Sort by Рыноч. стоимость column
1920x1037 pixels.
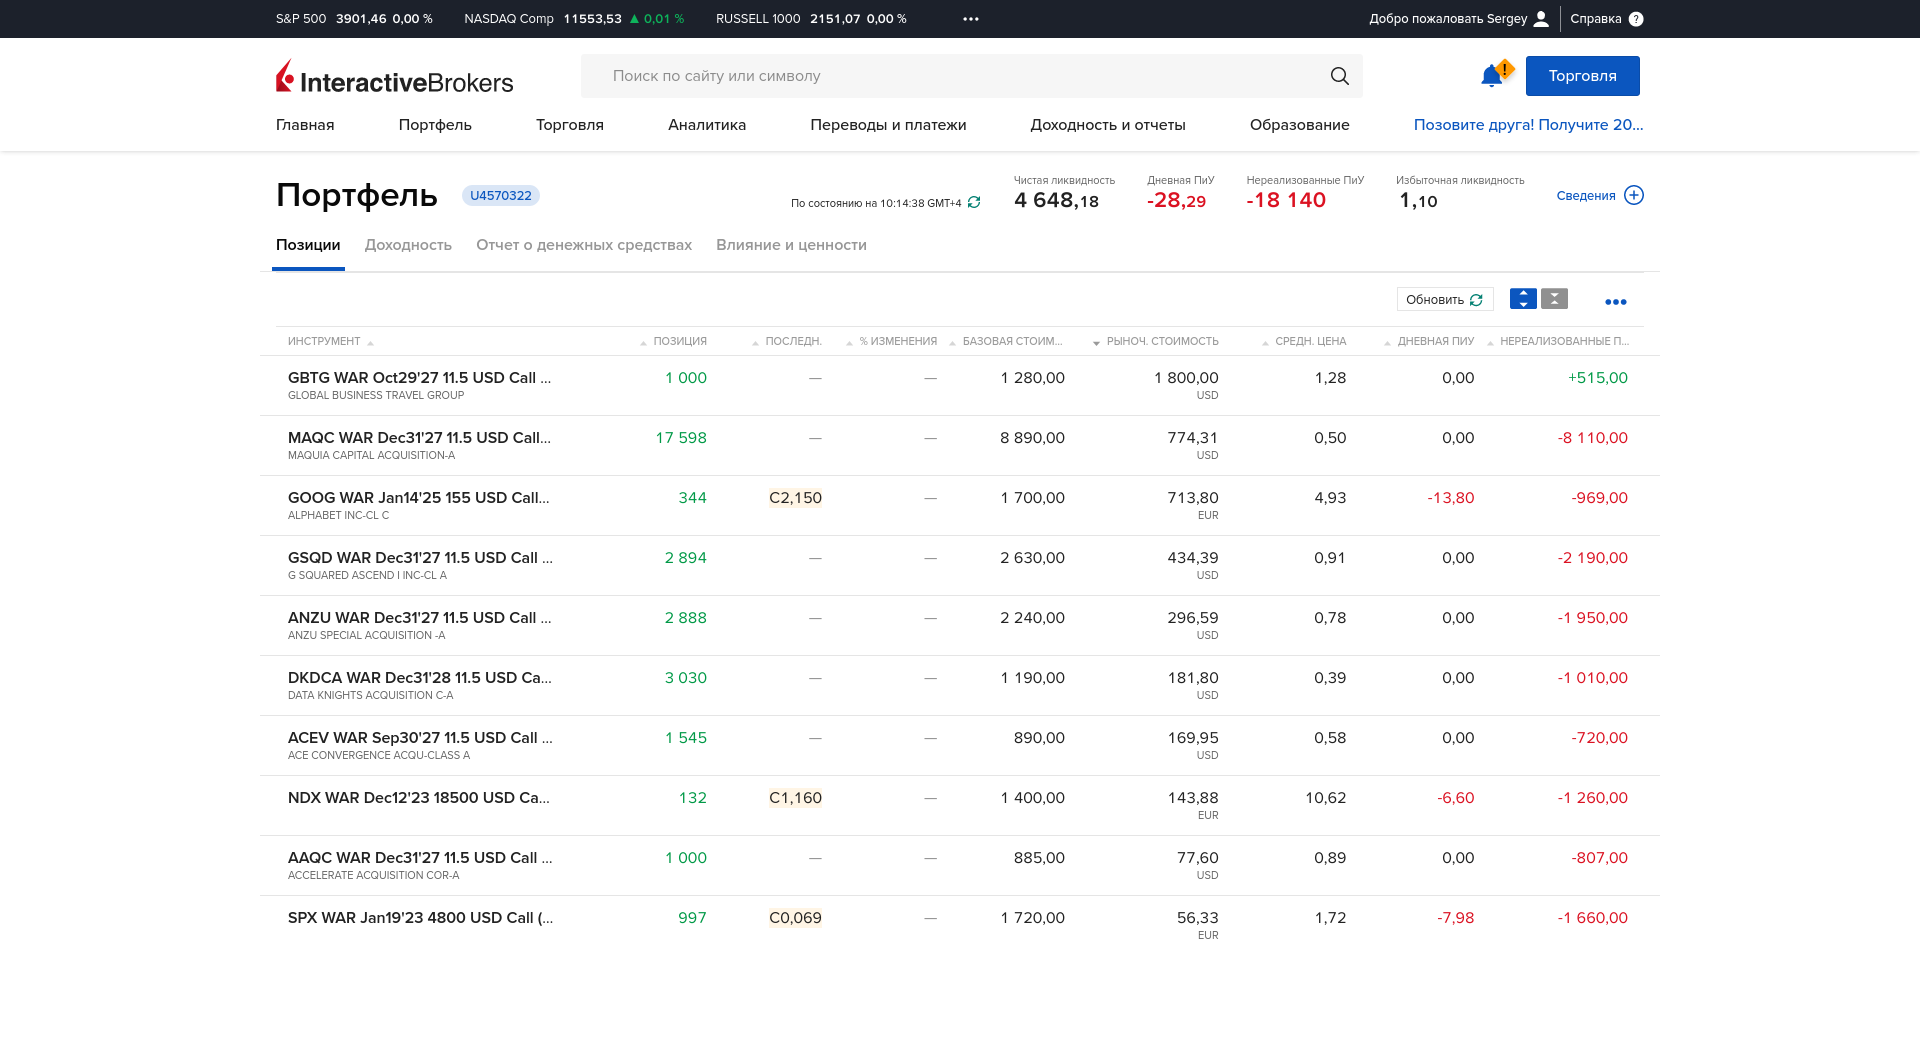click(1161, 342)
